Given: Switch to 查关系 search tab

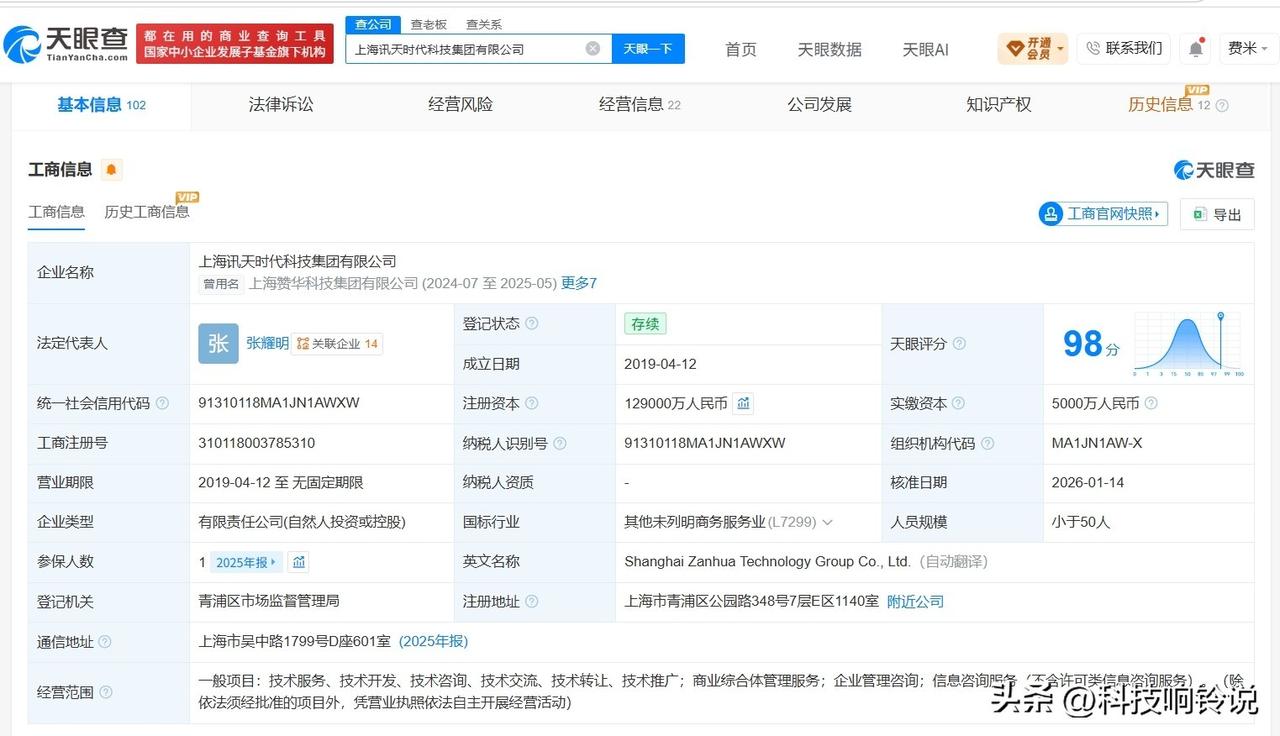Looking at the screenshot, I should click(x=484, y=24).
